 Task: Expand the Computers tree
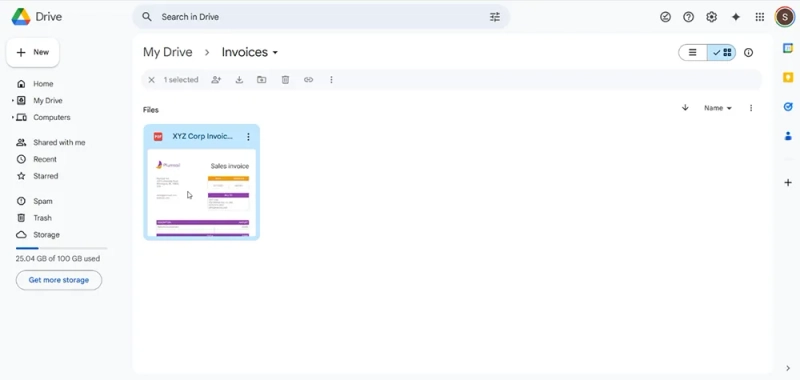(x=13, y=117)
